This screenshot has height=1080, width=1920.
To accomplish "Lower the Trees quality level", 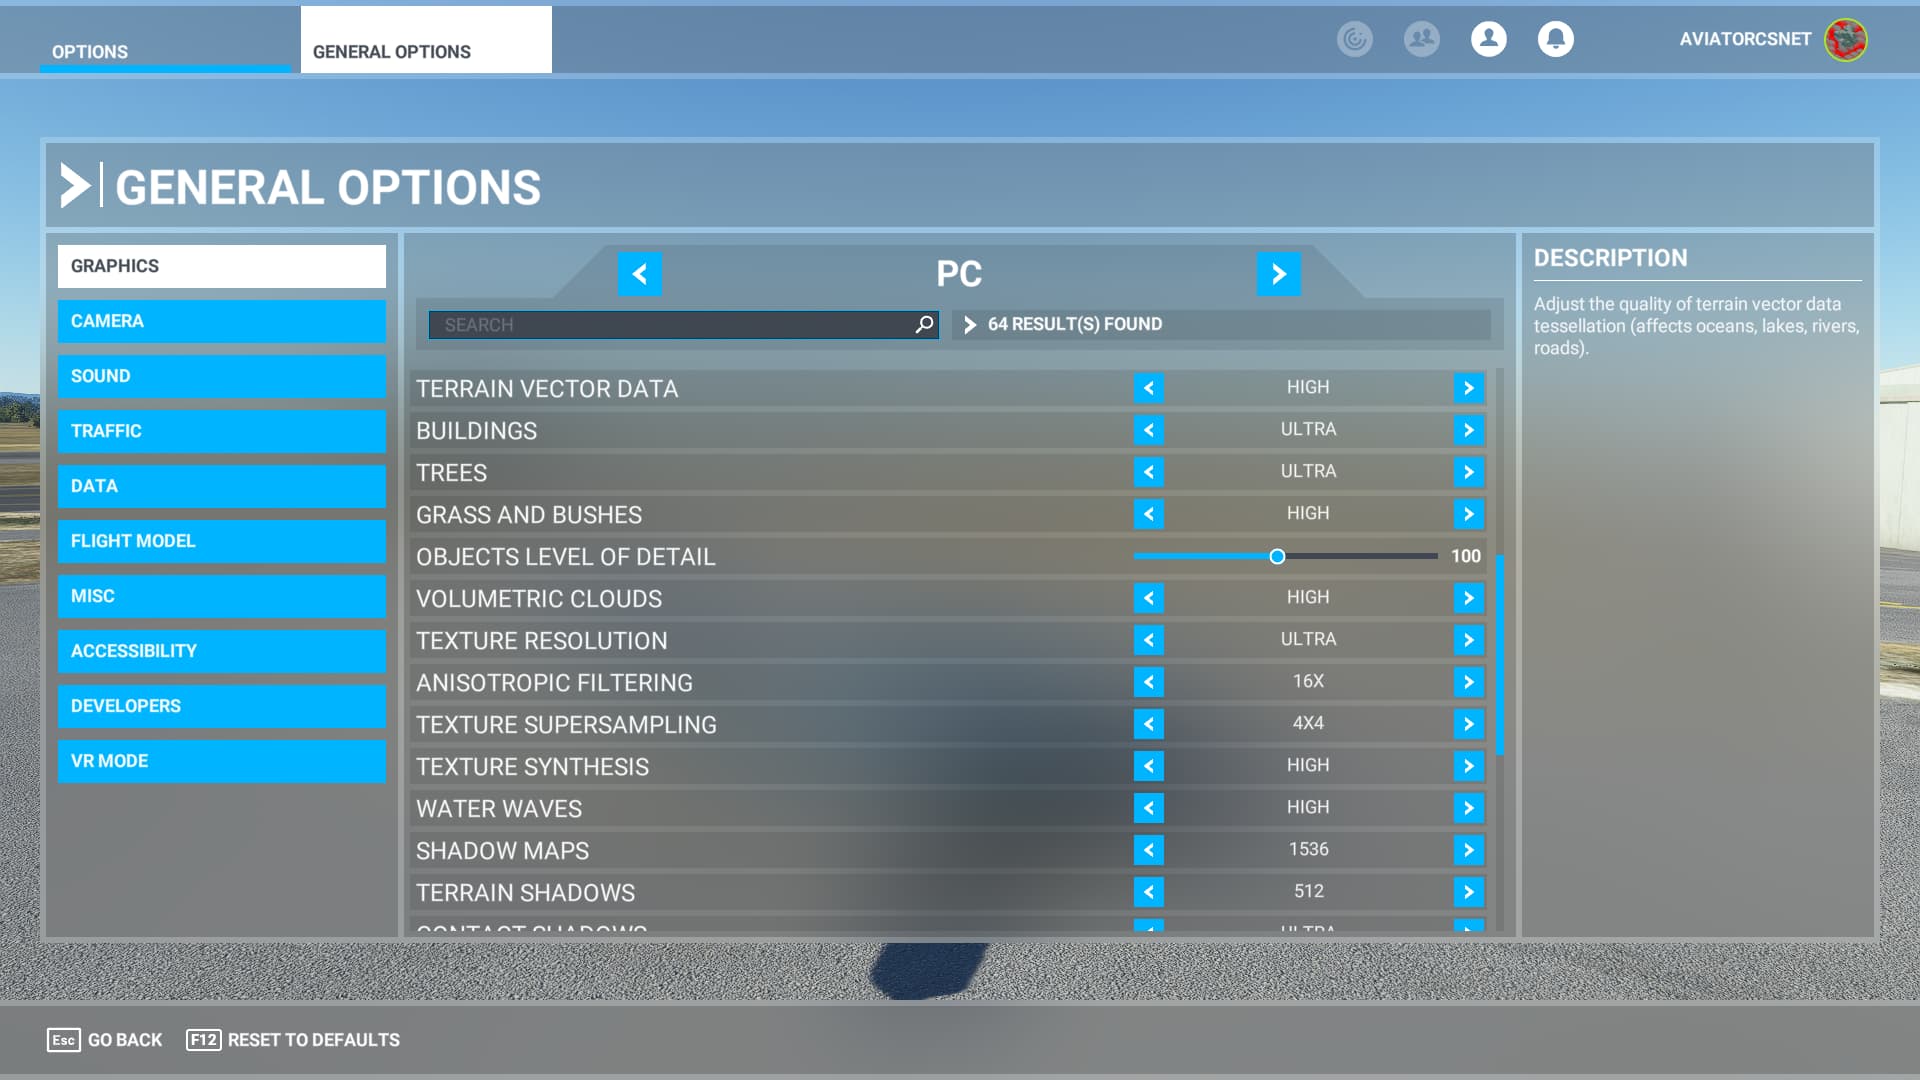I will [1149, 472].
